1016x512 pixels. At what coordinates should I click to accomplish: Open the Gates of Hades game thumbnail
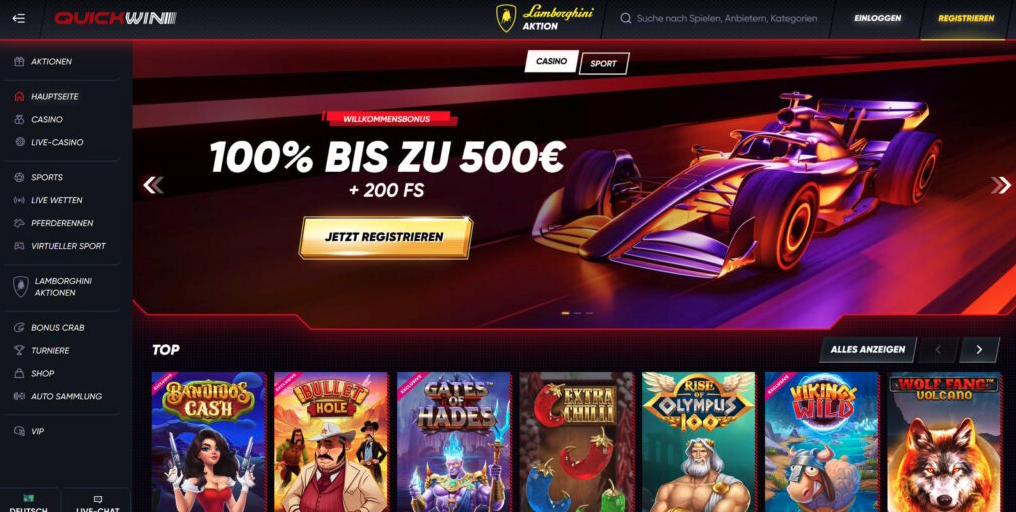point(454,442)
